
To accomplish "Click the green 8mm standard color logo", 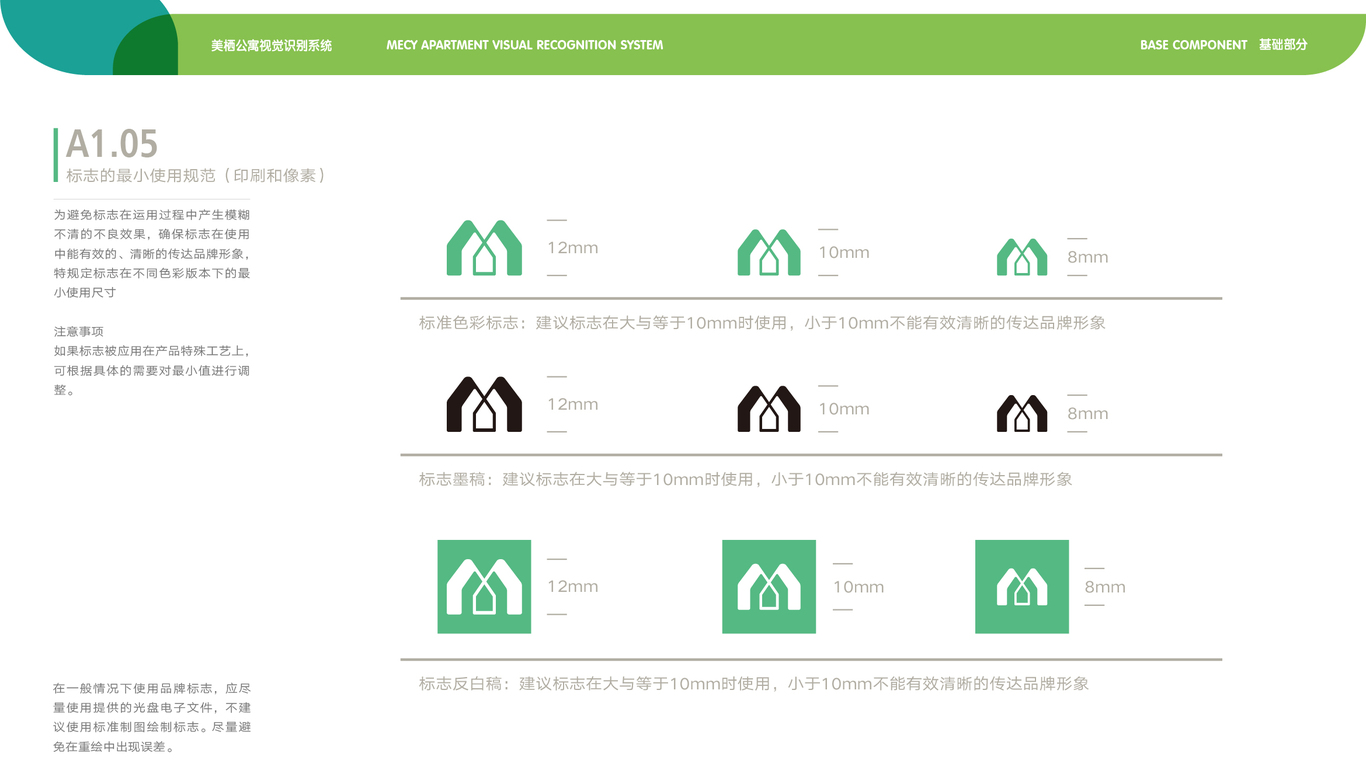I will tap(1022, 257).
